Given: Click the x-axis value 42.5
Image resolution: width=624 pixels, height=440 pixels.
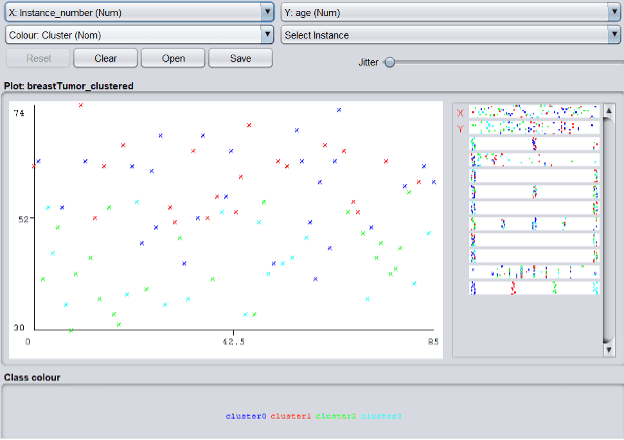Looking at the screenshot, I should pyautogui.click(x=234, y=342).
